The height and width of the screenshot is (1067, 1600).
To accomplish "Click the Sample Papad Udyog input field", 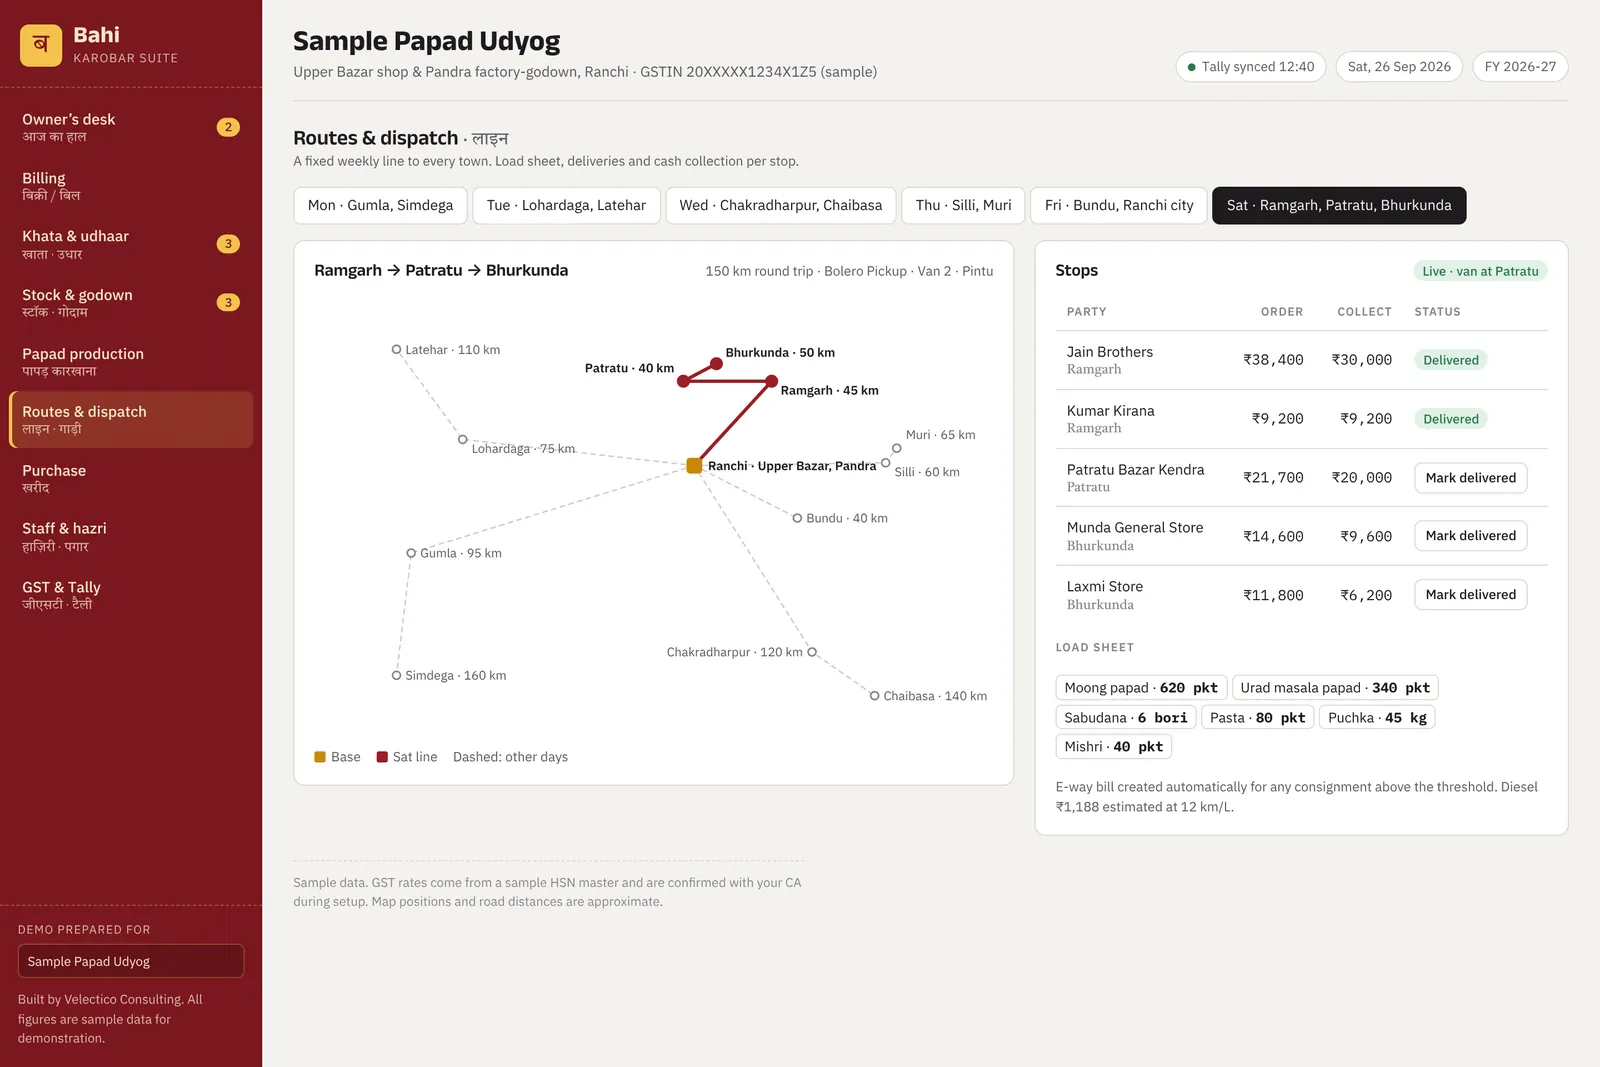I will pyautogui.click(x=131, y=961).
